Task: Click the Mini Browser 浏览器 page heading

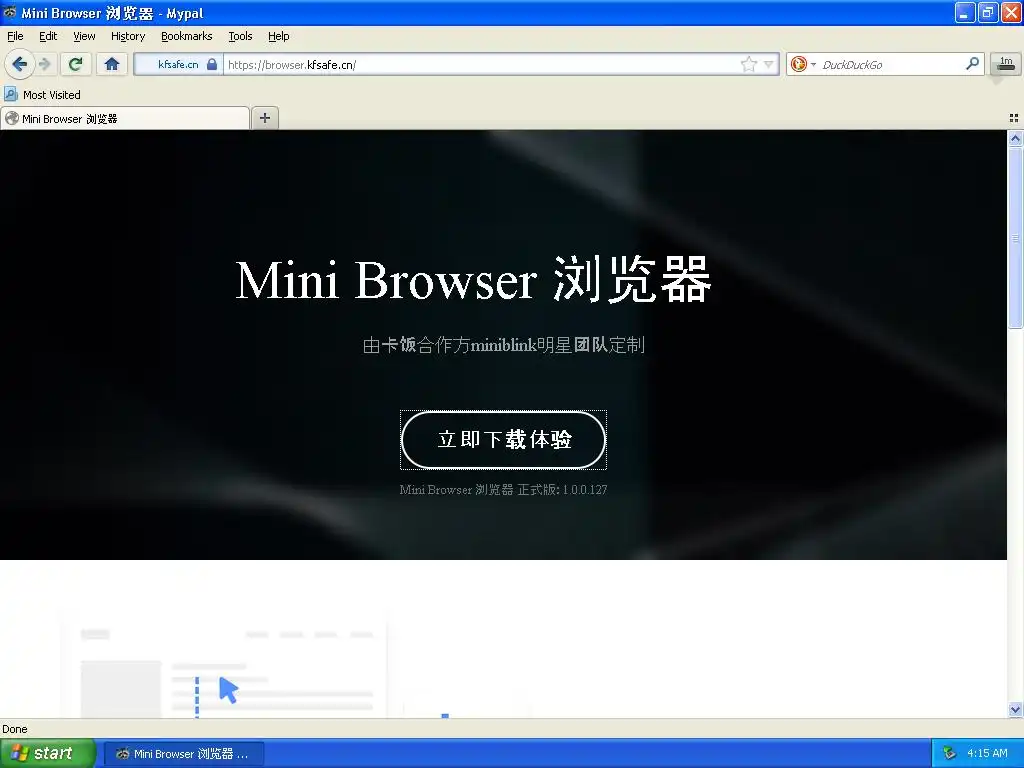Action: pos(473,280)
